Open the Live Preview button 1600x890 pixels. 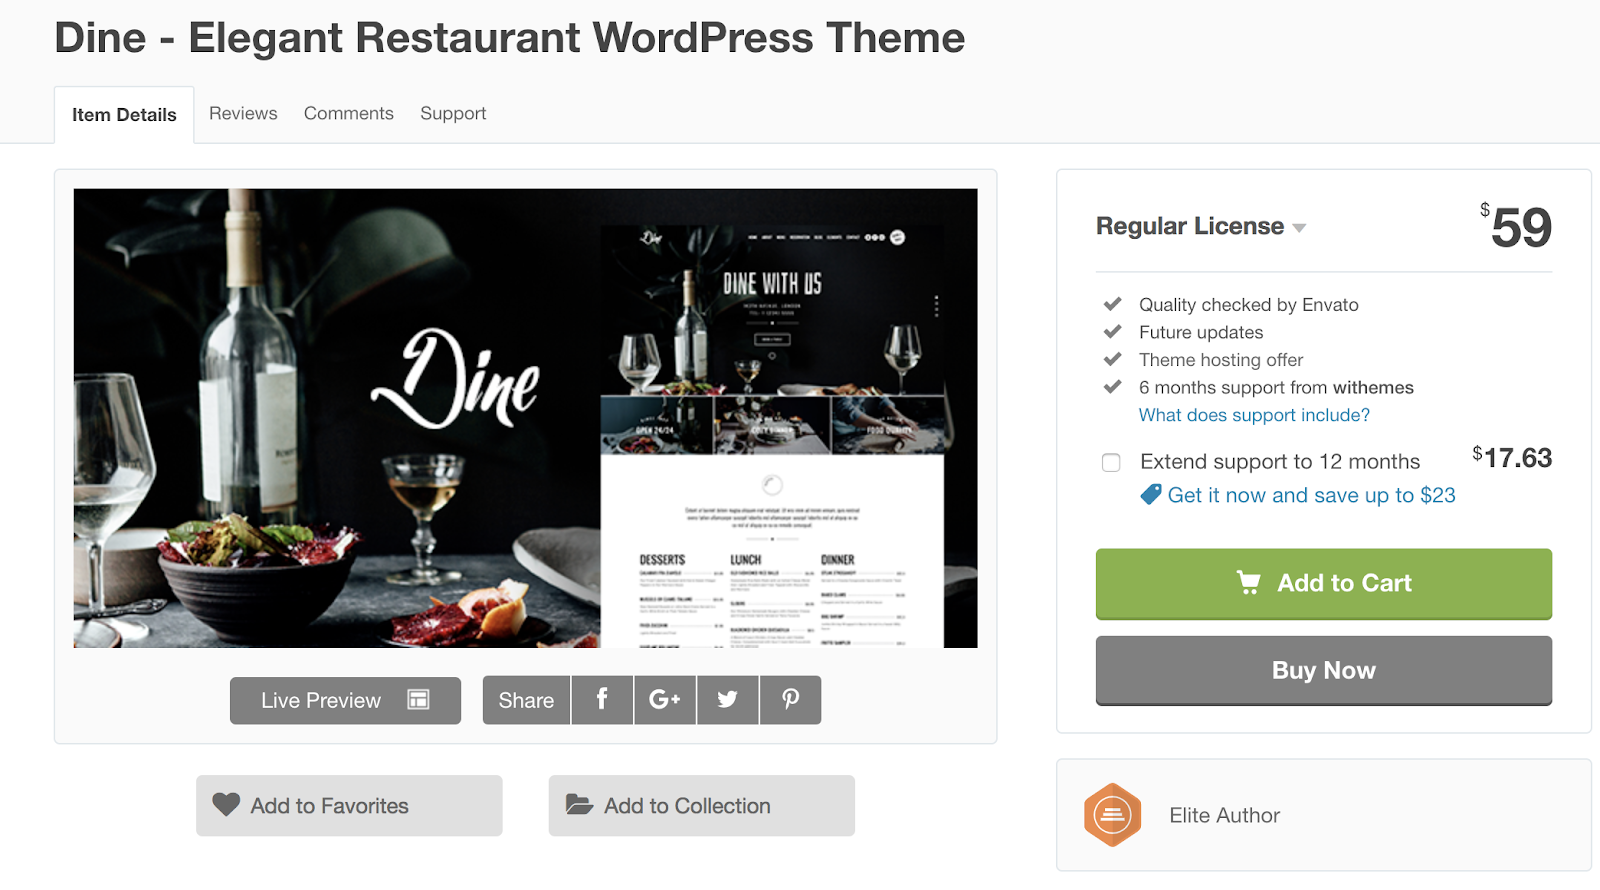[345, 700]
